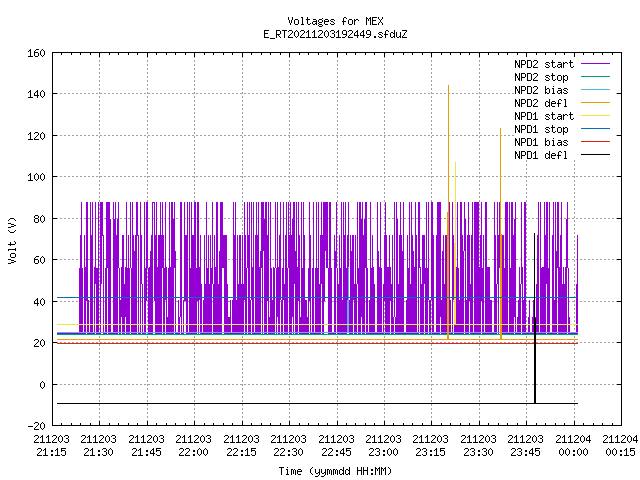Click the y-axis tick value 80
The width and height of the screenshot is (640, 480).
coord(39,219)
